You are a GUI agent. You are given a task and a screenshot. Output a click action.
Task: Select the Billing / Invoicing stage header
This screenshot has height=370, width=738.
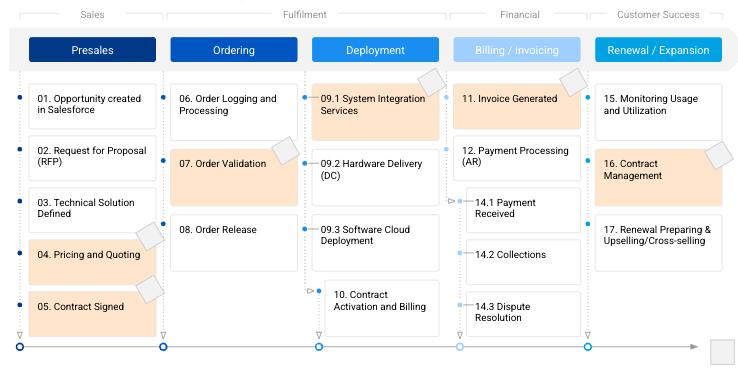pyautogui.click(x=517, y=50)
